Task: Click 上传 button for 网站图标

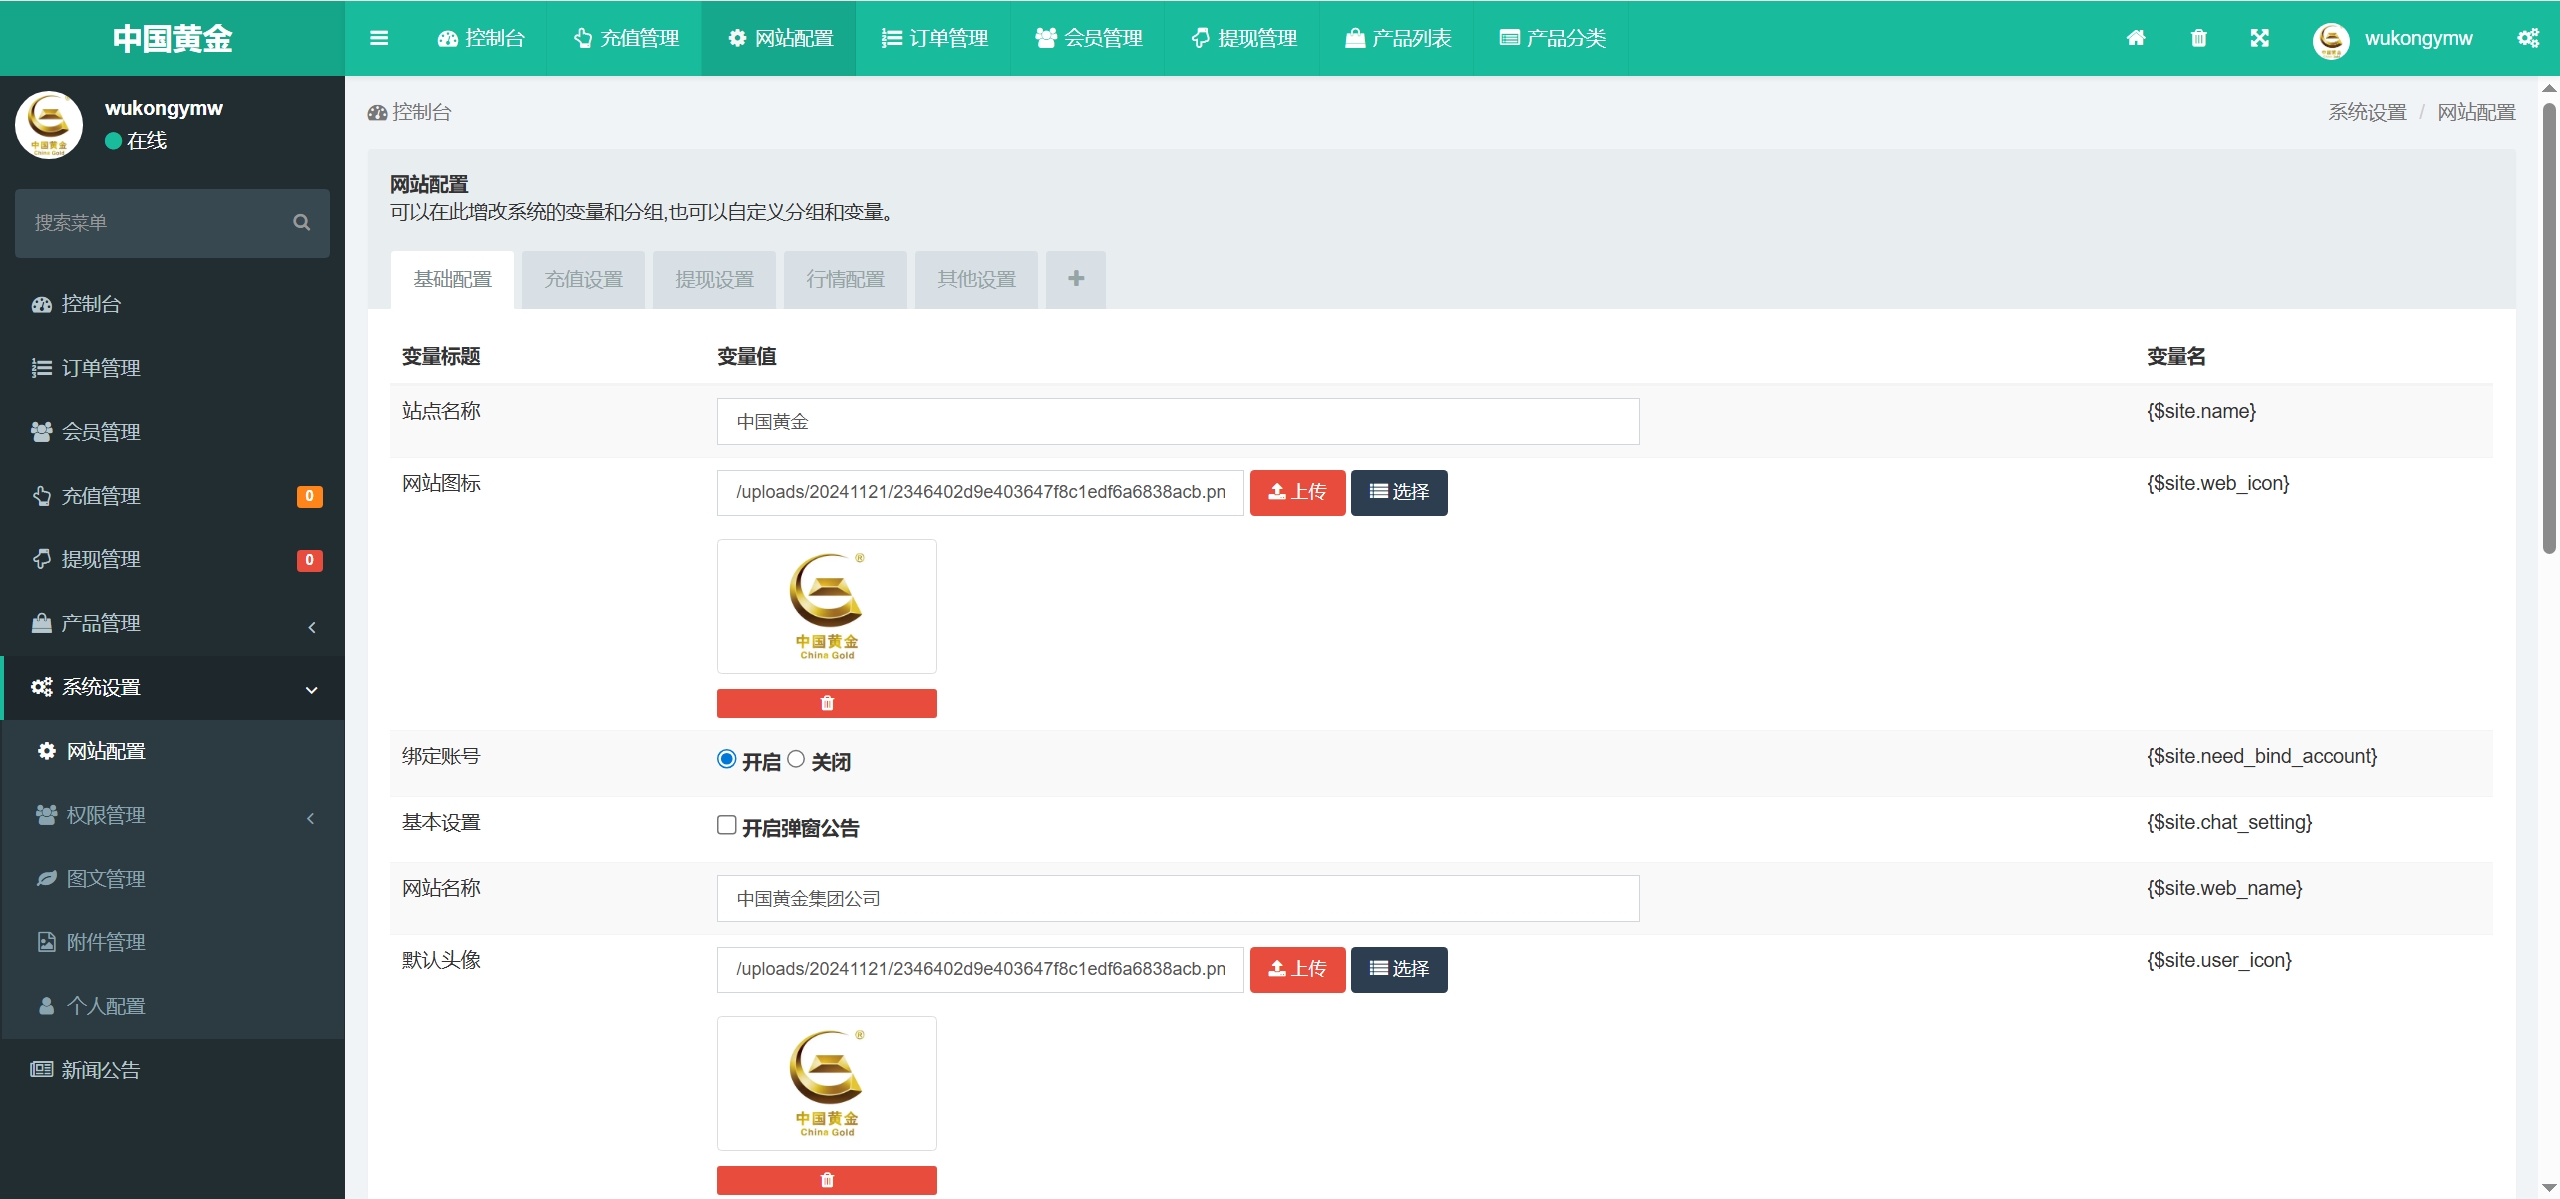Action: point(1297,492)
